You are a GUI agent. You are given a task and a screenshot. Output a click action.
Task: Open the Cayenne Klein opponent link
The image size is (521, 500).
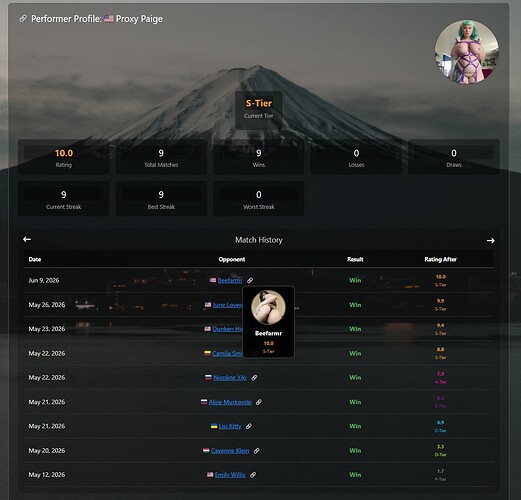point(230,451)
